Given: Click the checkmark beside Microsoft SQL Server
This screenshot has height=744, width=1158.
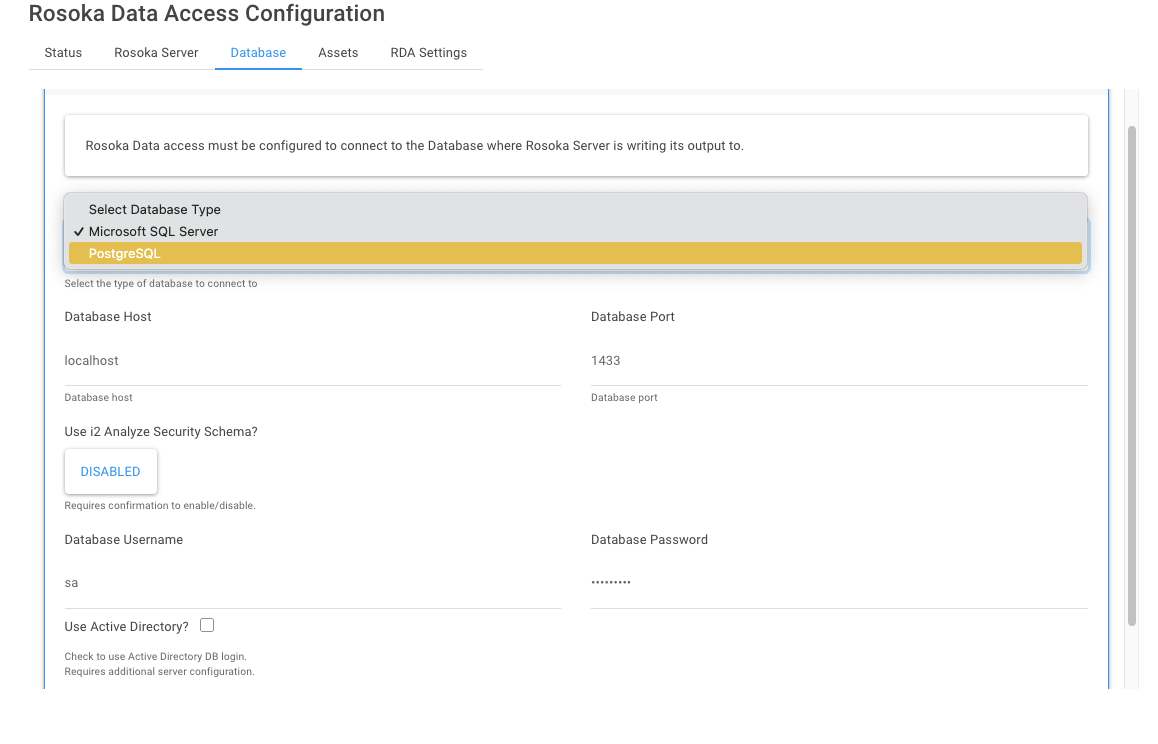Looking at the screenshot, I should (78, 231).
